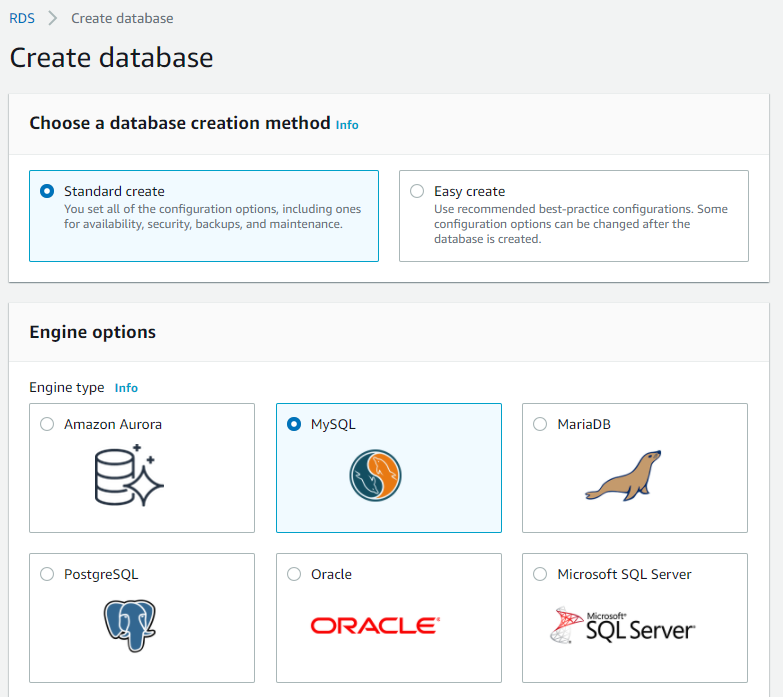783x697 pixels.
Task: Open the RDS breadcrumb link
Action: tap(22, 18)
